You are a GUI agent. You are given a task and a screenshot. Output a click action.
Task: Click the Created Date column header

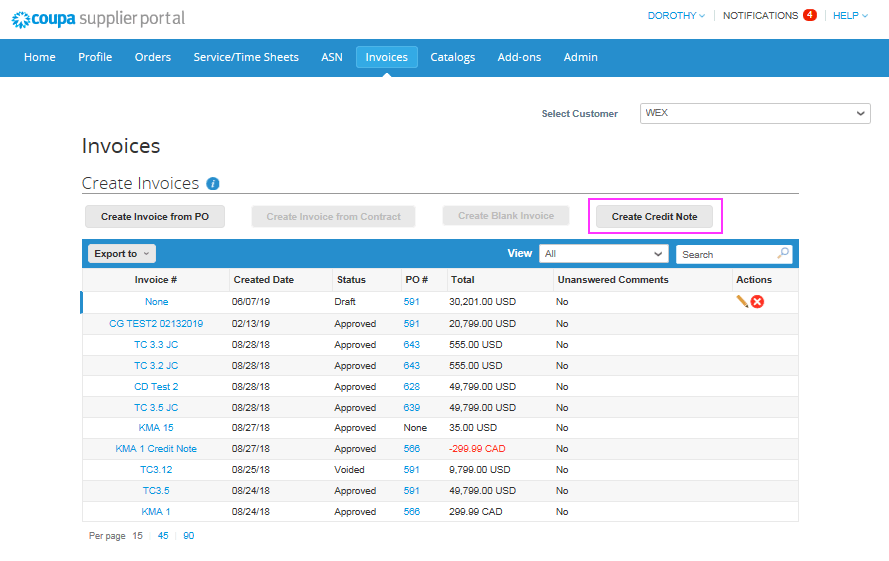(264, 280)
